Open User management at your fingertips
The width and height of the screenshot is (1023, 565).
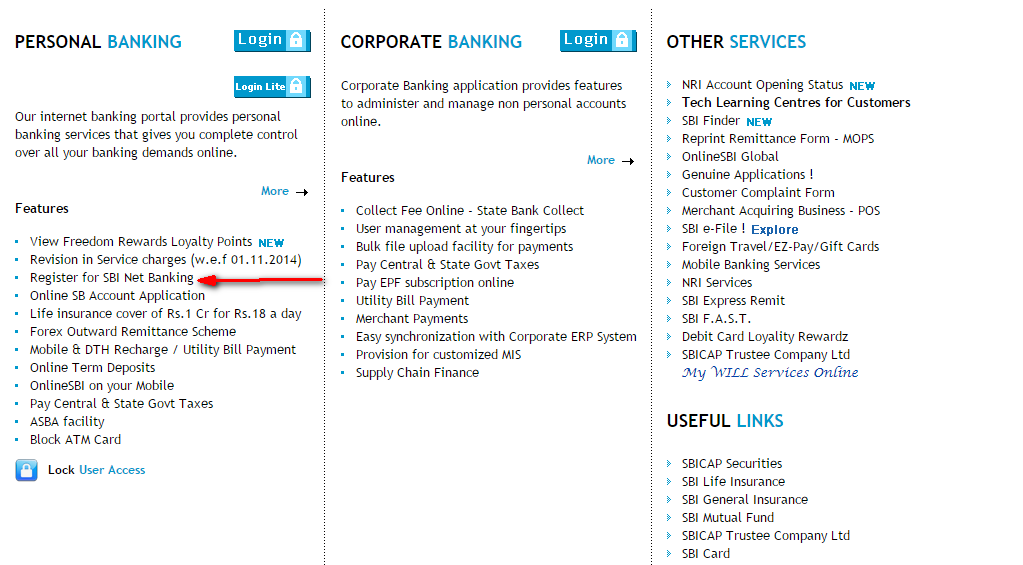pos(461,229)
